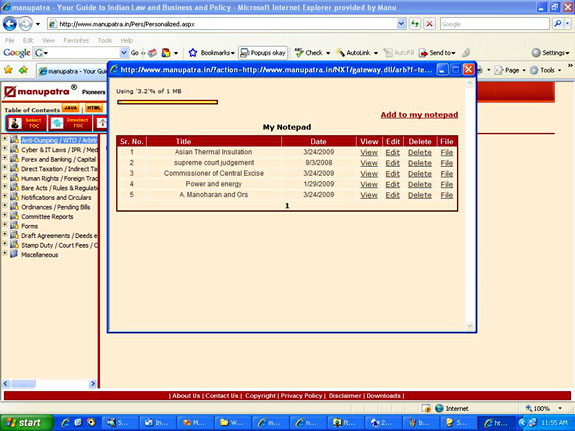
Task: Open the Edit menu
Action: [x=28, y=40]
